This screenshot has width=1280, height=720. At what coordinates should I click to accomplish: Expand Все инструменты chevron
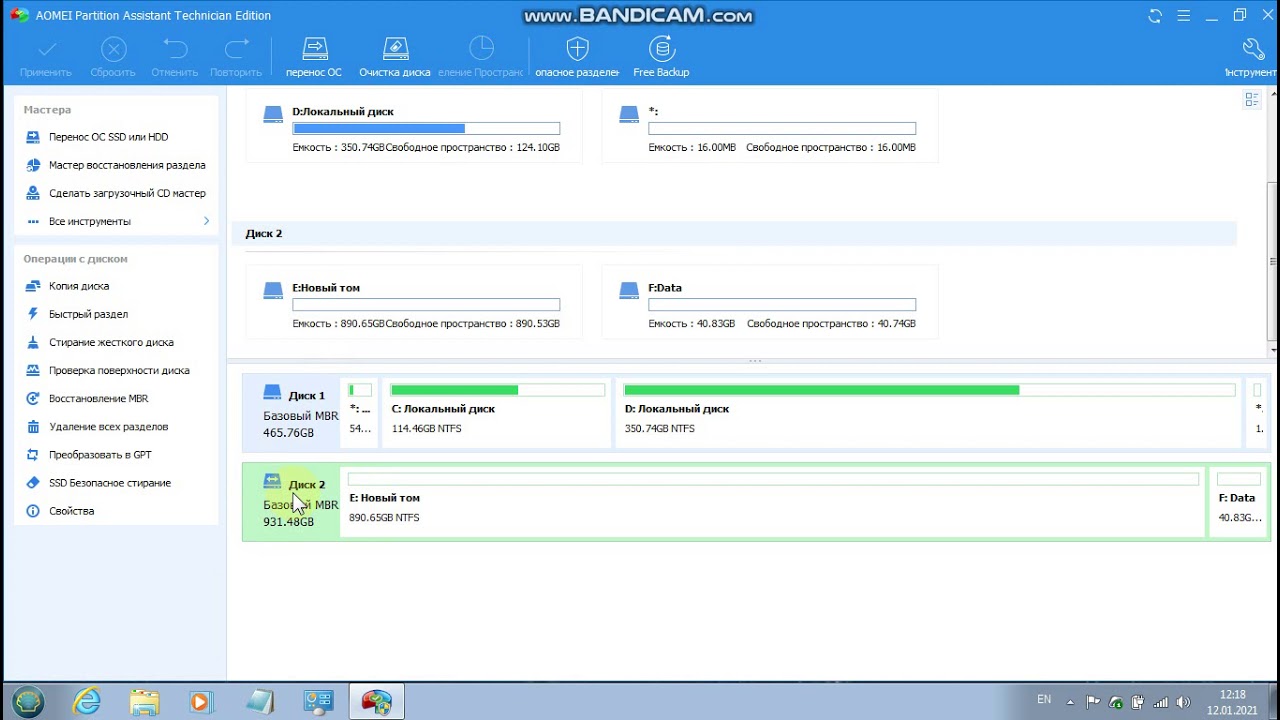[207, 221]
